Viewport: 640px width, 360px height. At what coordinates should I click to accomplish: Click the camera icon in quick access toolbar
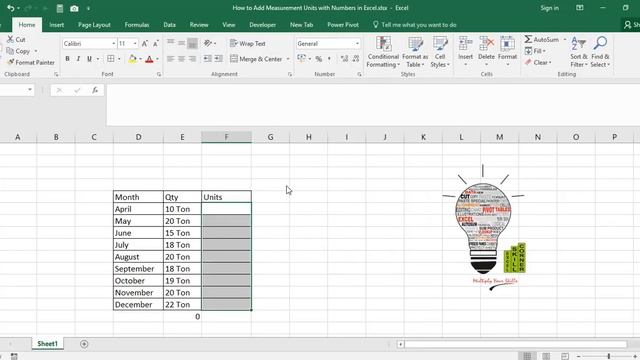click(74, 8)
